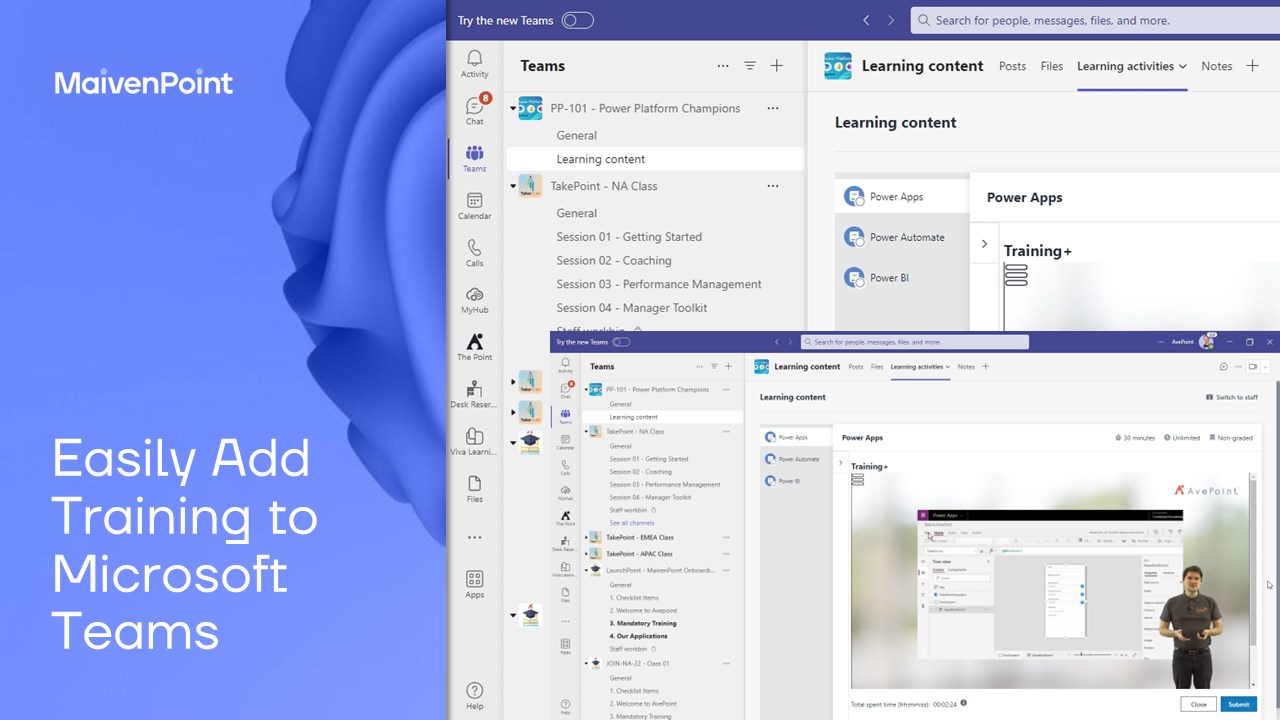1280x720 pixels.
Task: Click hamburger icon under Training+ in small window
Action: tap(857, 480)
